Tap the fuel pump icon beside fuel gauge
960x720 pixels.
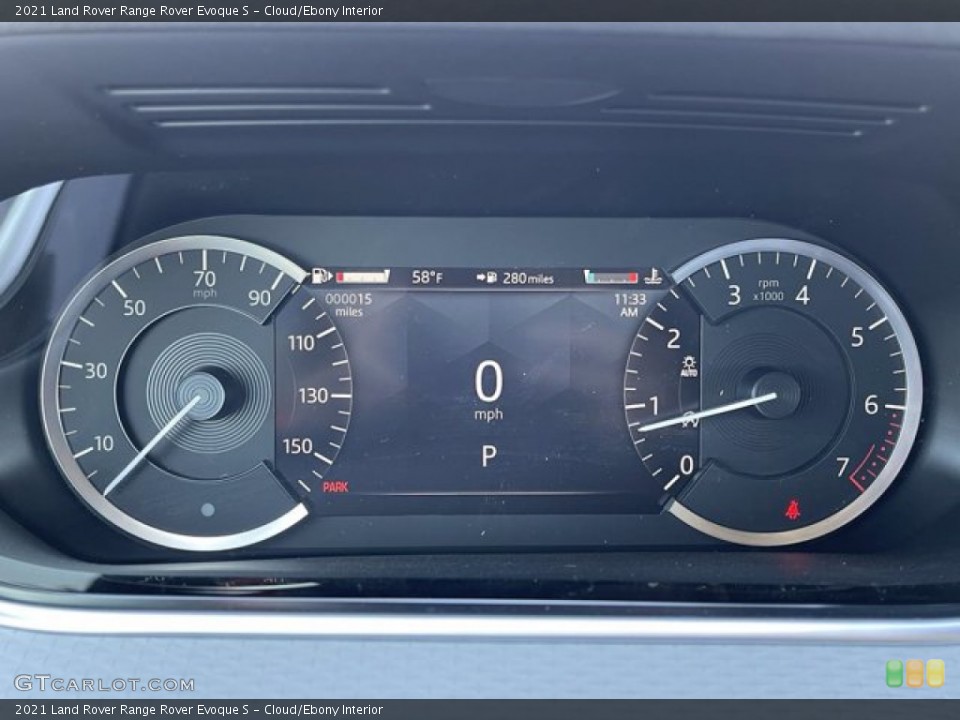coord(321,276)
